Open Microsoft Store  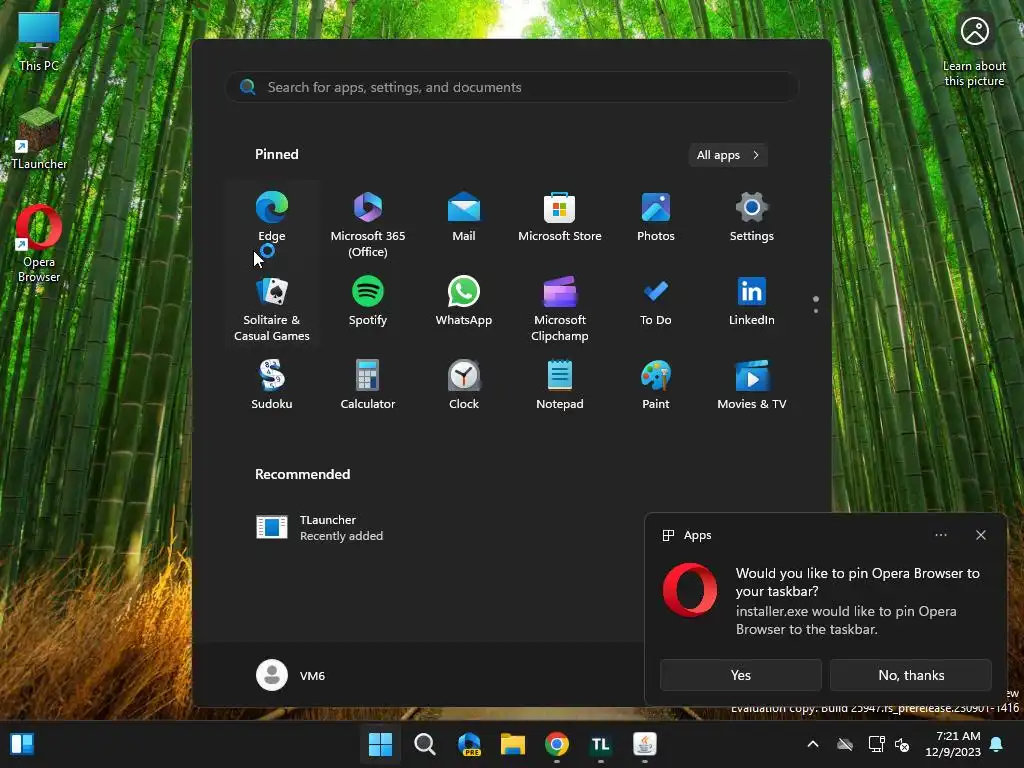tap(560, 218)
